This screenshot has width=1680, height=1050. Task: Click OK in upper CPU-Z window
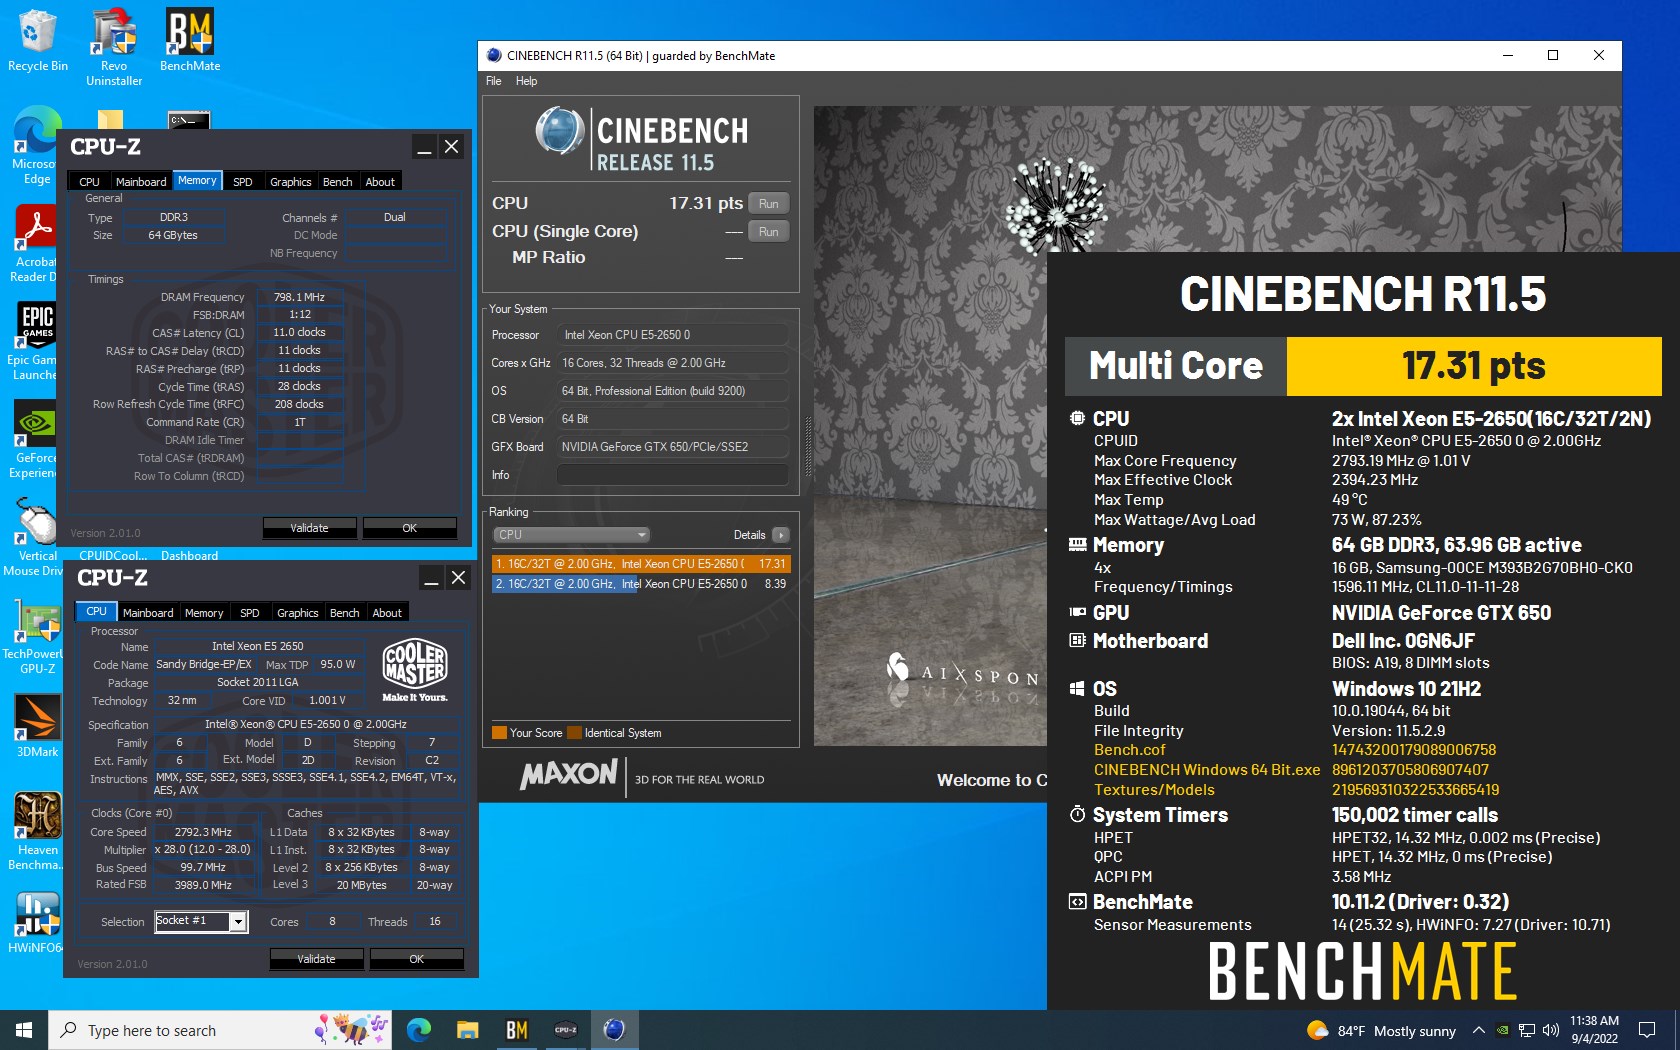click(x=409, y=527)
